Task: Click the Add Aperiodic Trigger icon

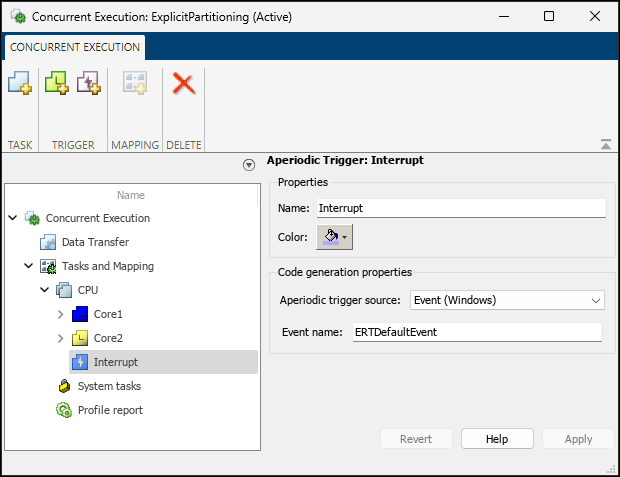Action: (x=89, y=84)
